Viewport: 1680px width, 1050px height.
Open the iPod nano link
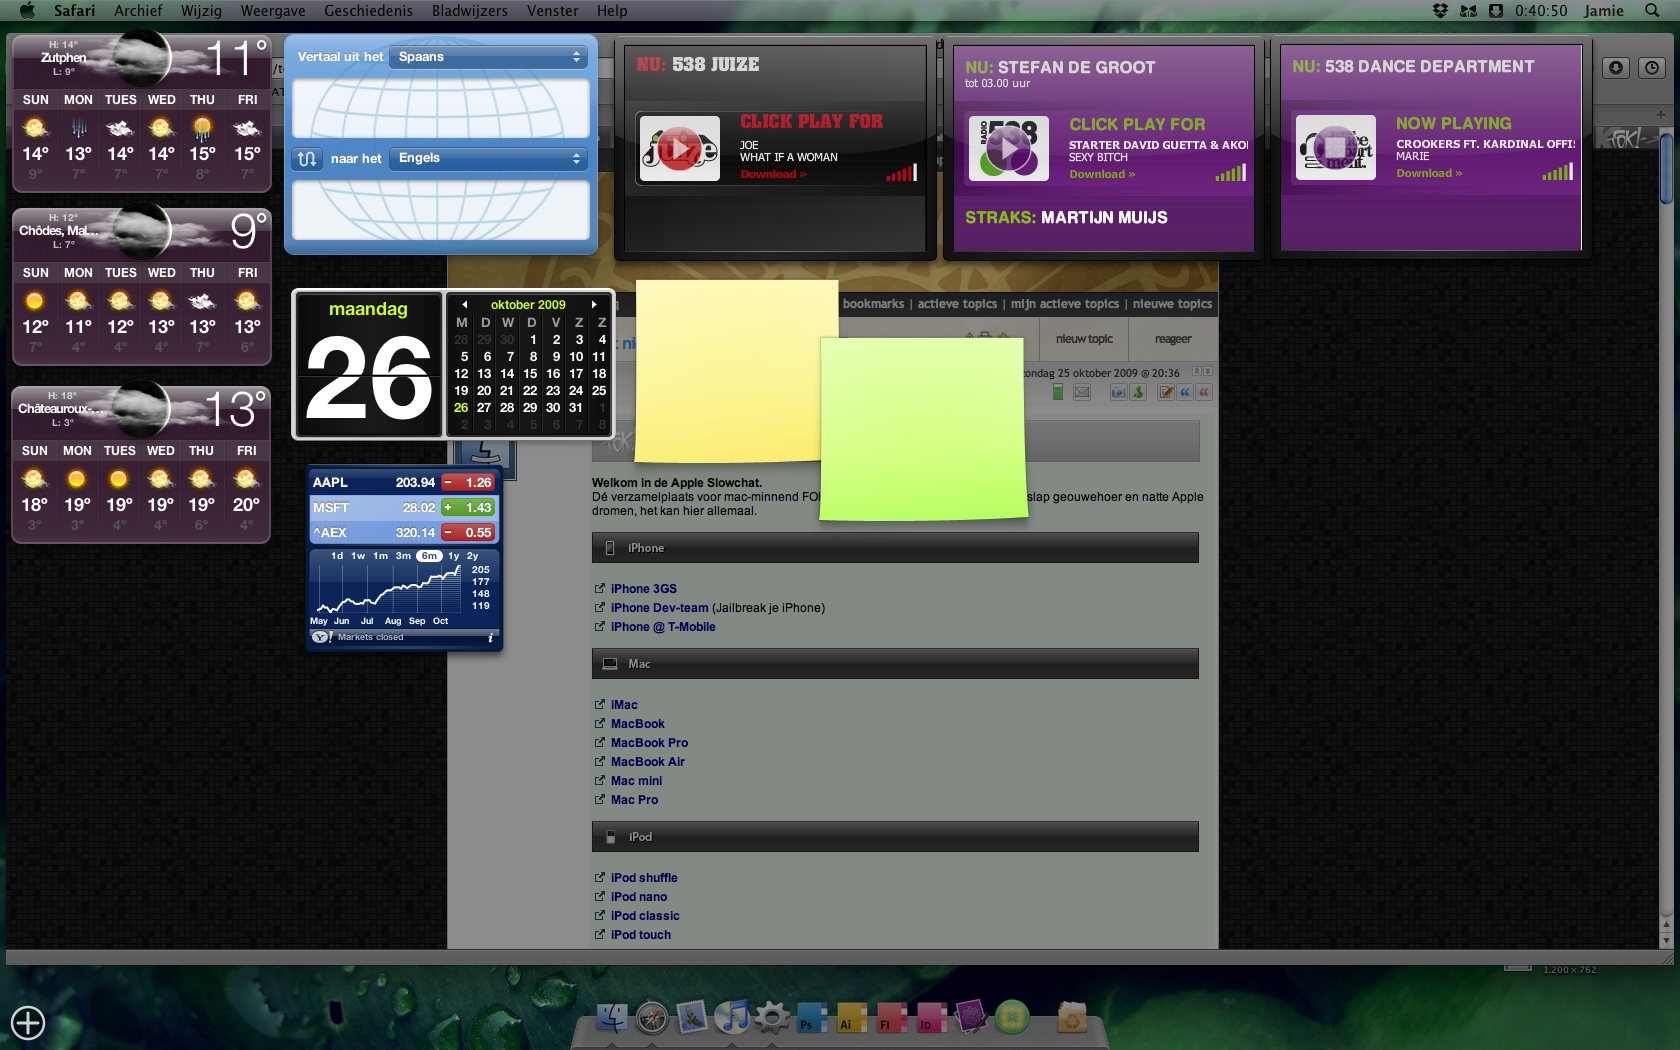pos(639,897)
